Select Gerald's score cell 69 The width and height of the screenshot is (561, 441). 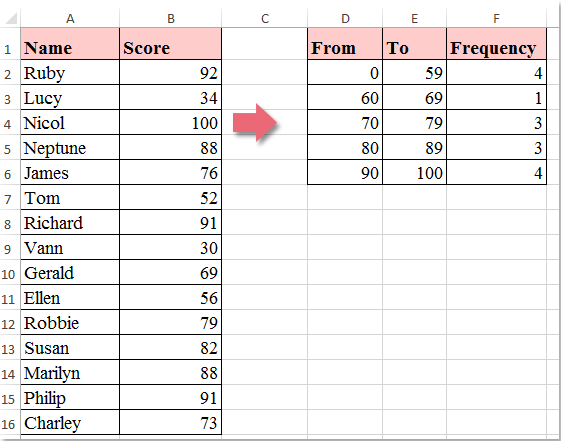coord(171,273)
